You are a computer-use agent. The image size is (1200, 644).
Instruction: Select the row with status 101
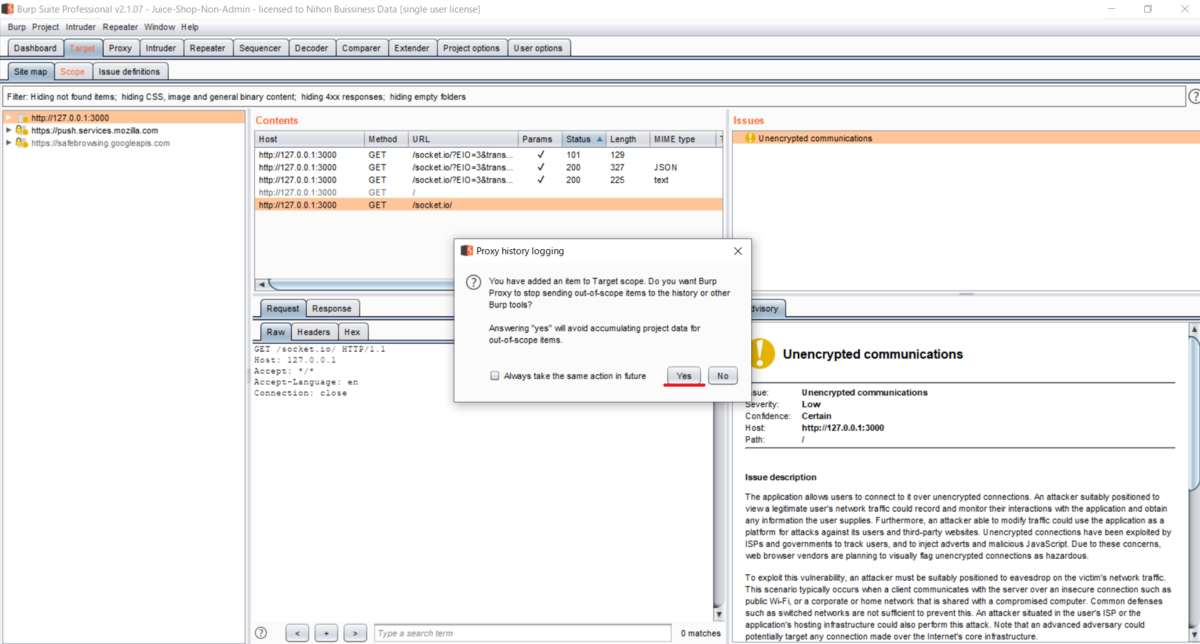(488, 155)
